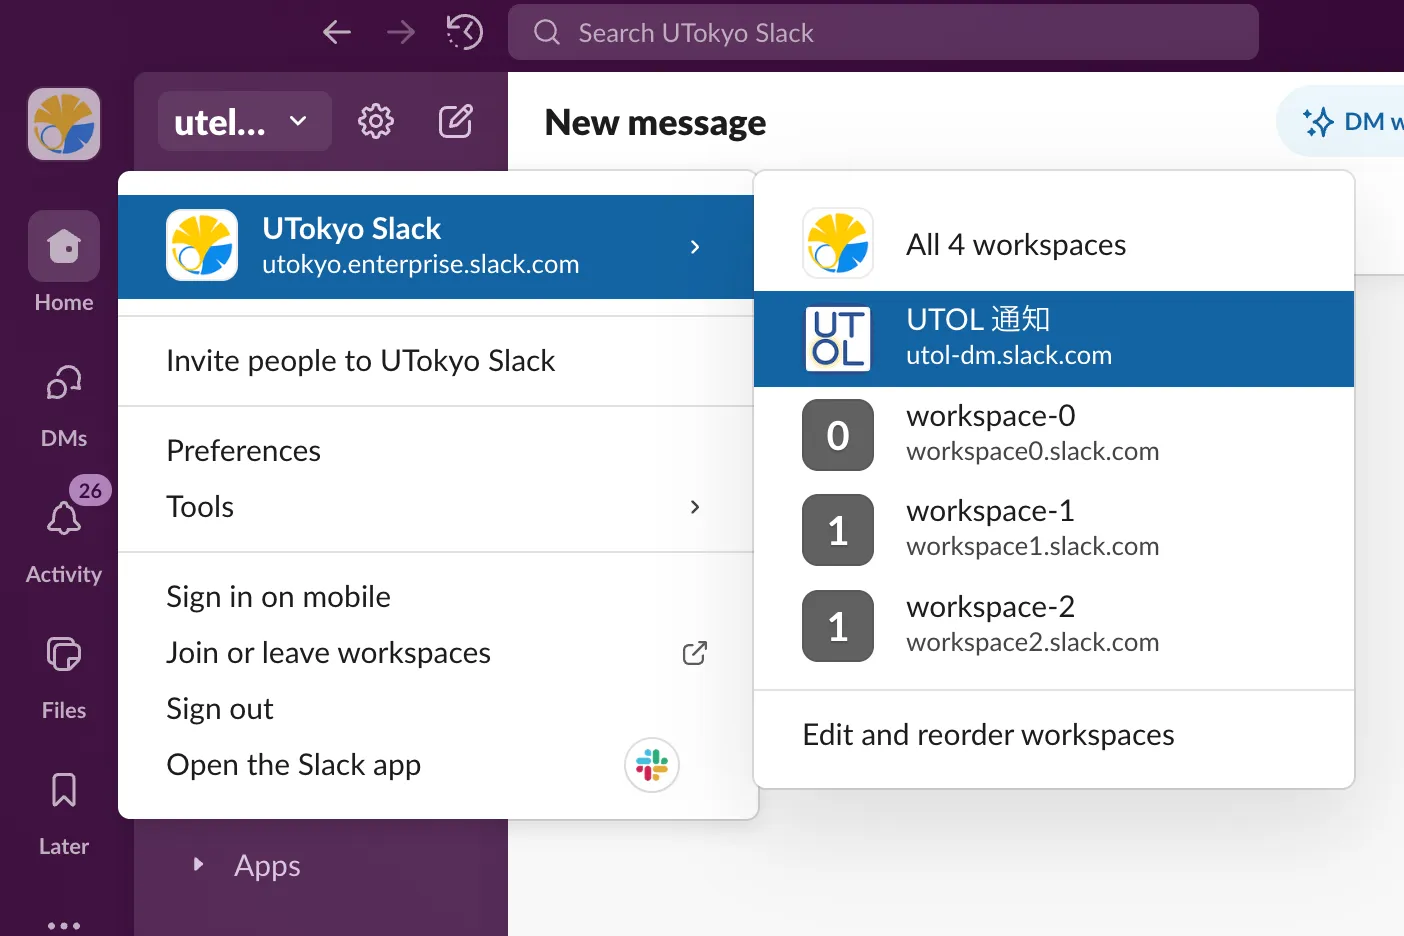This screenshot has height=936, width=1404.
Task: Select the UTOL 通知 workspace
Action: click(x=1053, y=338)
